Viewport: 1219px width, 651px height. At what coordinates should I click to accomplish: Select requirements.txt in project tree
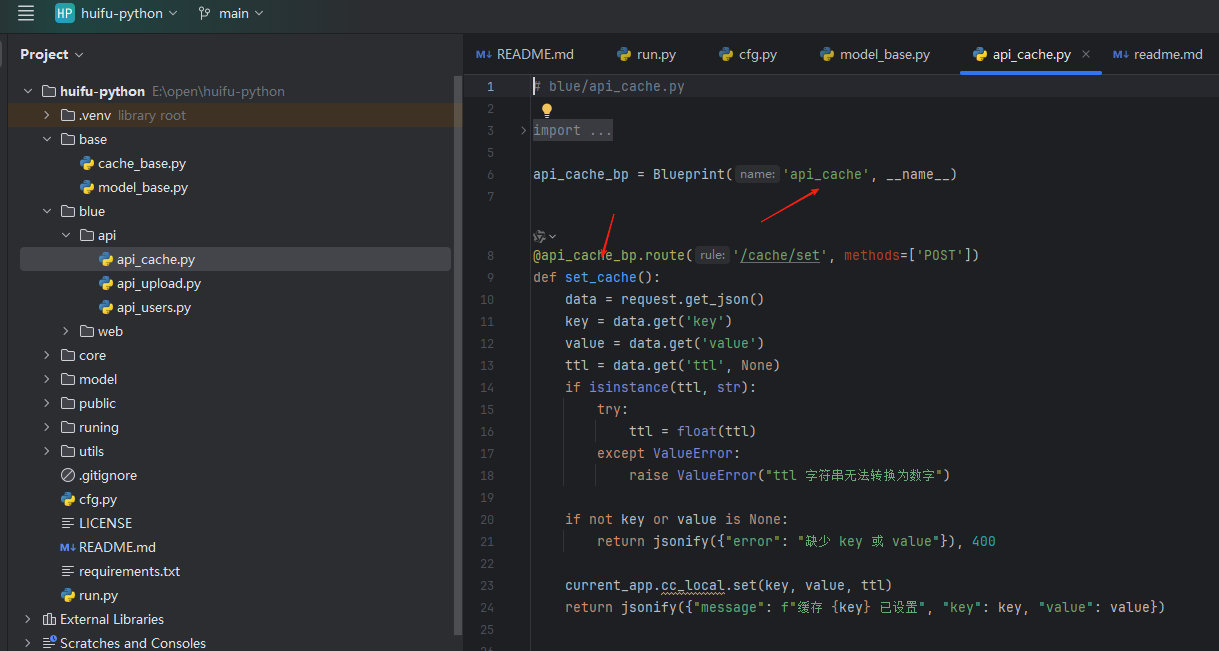[129, 571]
